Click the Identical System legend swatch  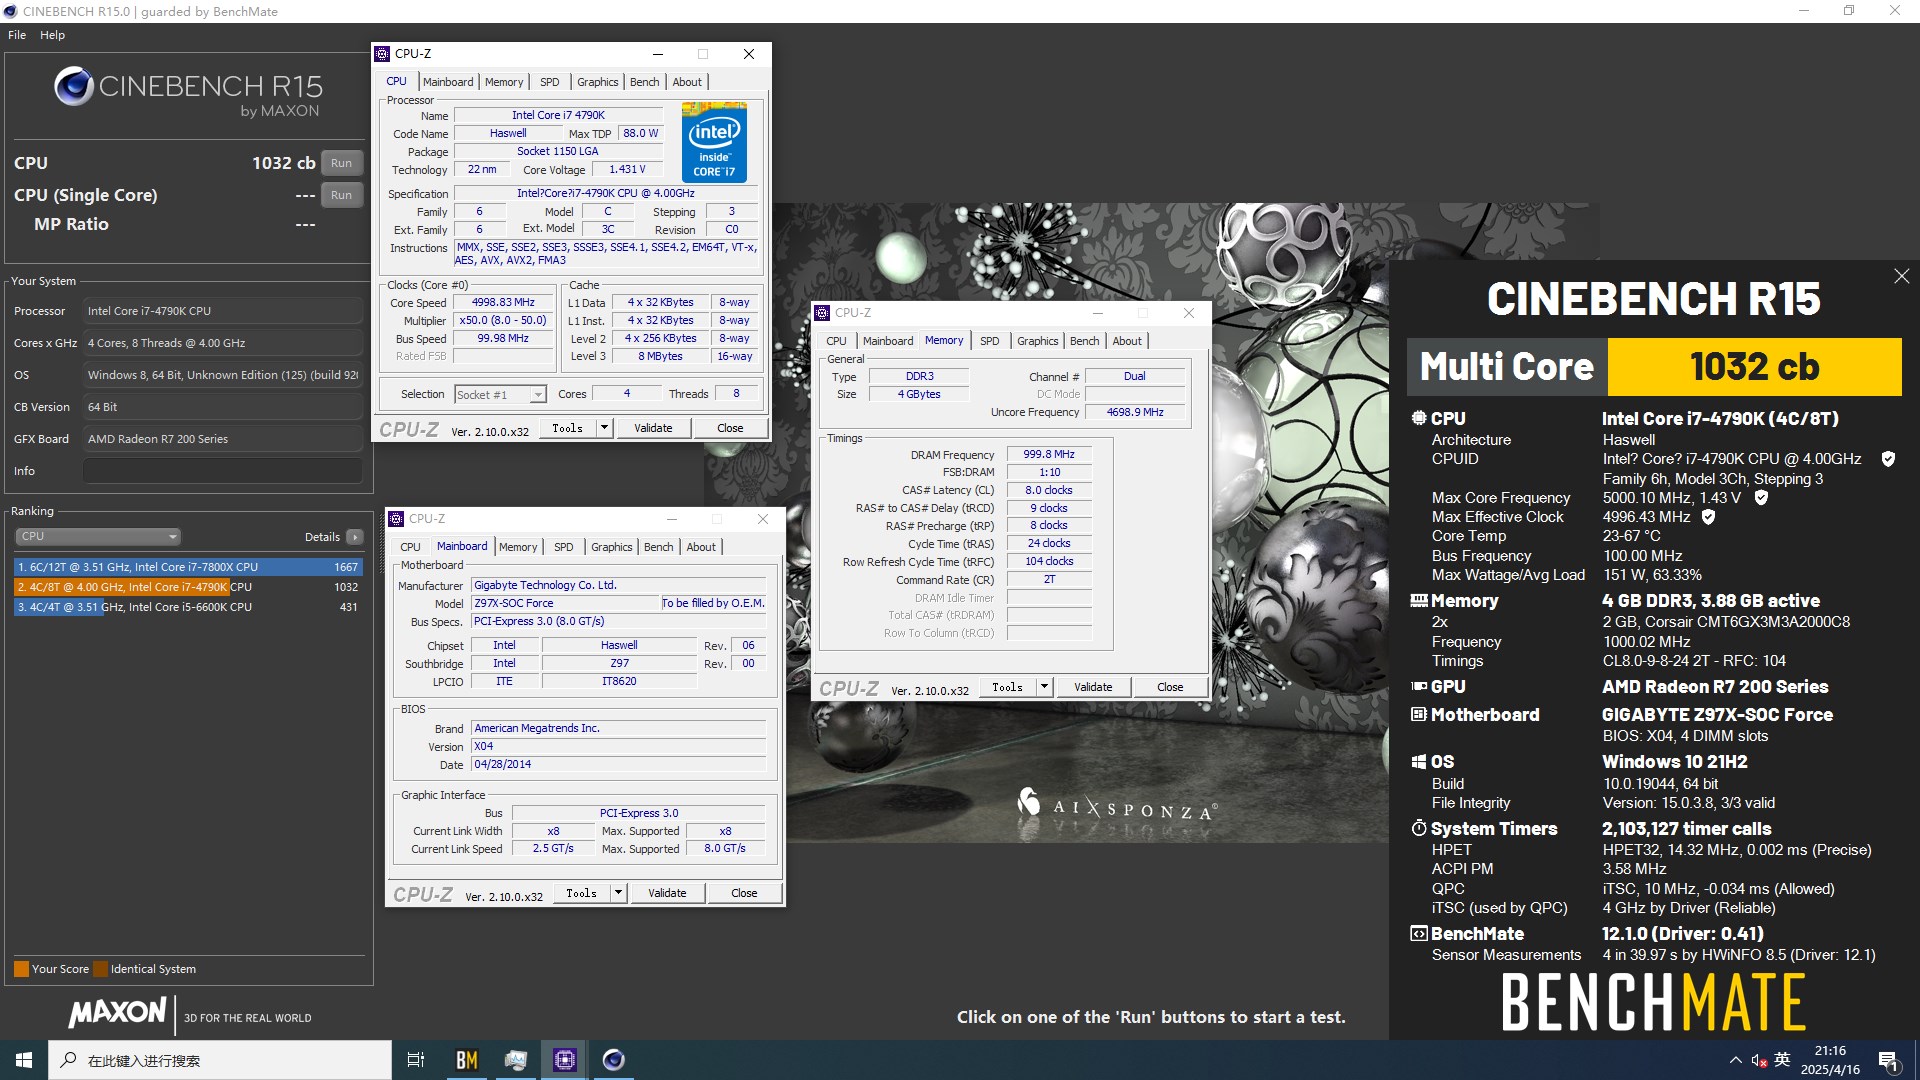tap(100, 969)
